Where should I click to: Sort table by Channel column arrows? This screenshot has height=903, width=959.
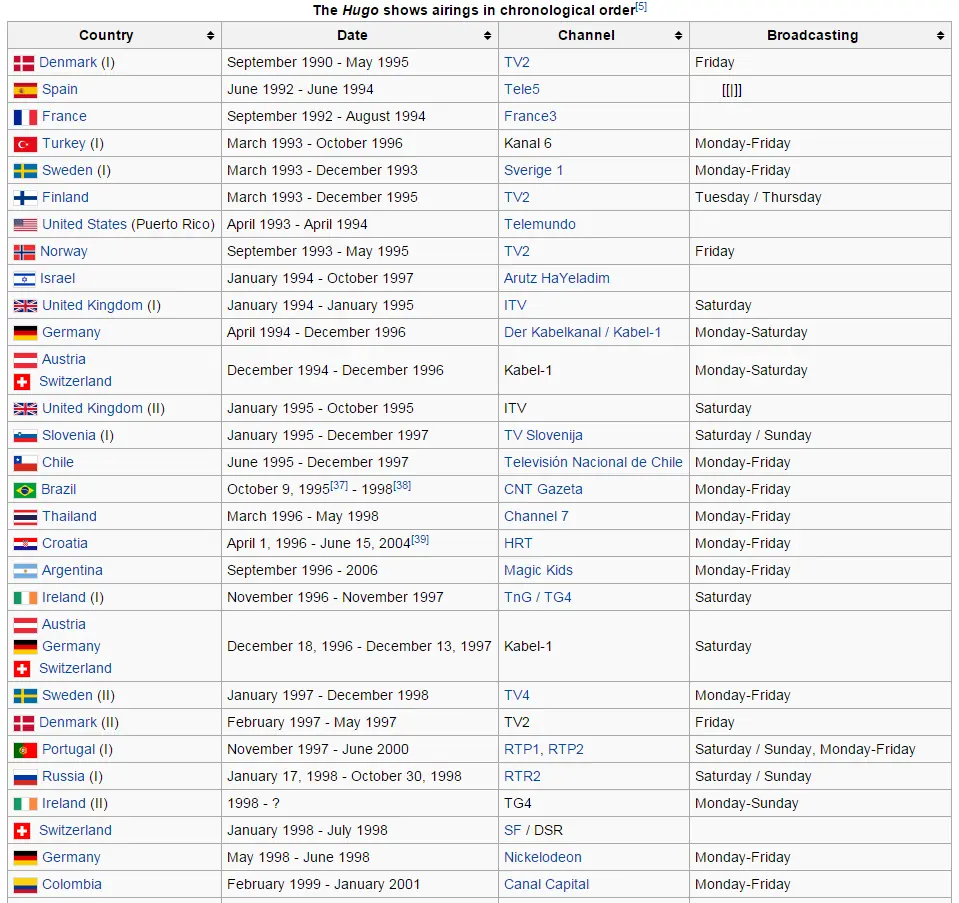tap(678, 35)
